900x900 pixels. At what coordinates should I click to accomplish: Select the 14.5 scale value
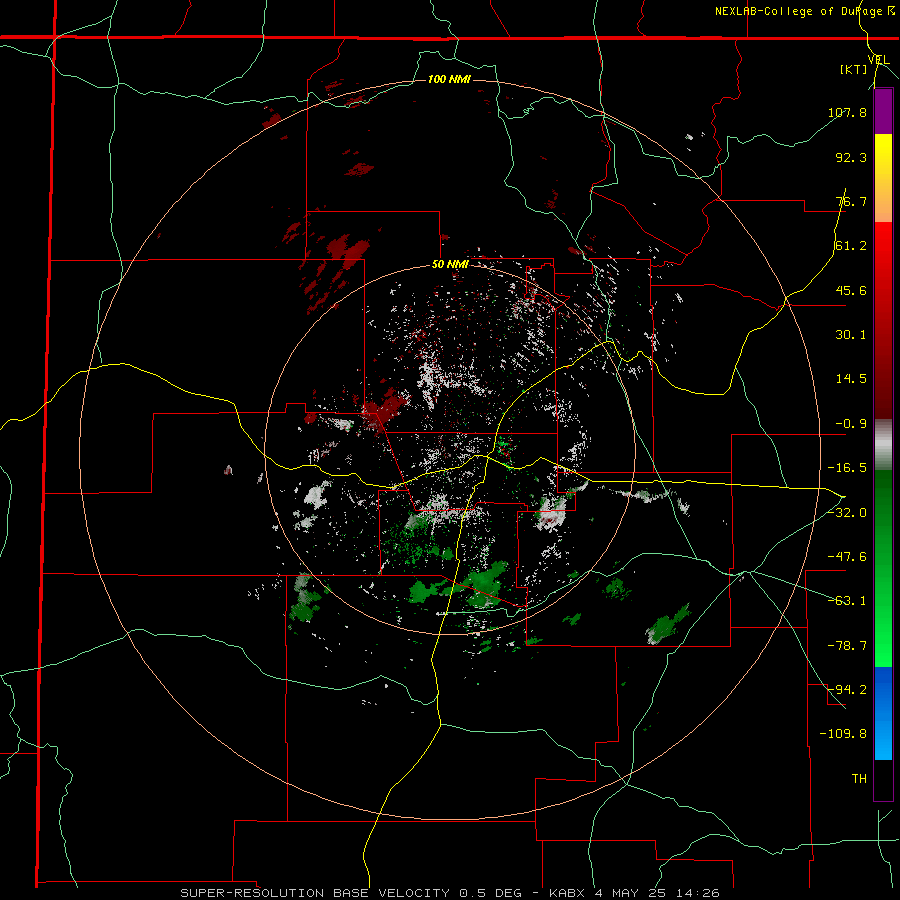pos(851,379)
